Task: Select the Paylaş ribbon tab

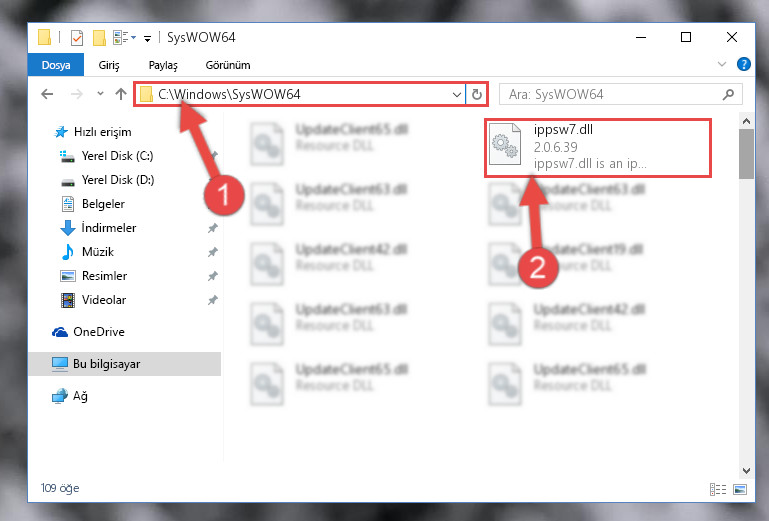Action: pyautogui.click(x=163, y=65)
